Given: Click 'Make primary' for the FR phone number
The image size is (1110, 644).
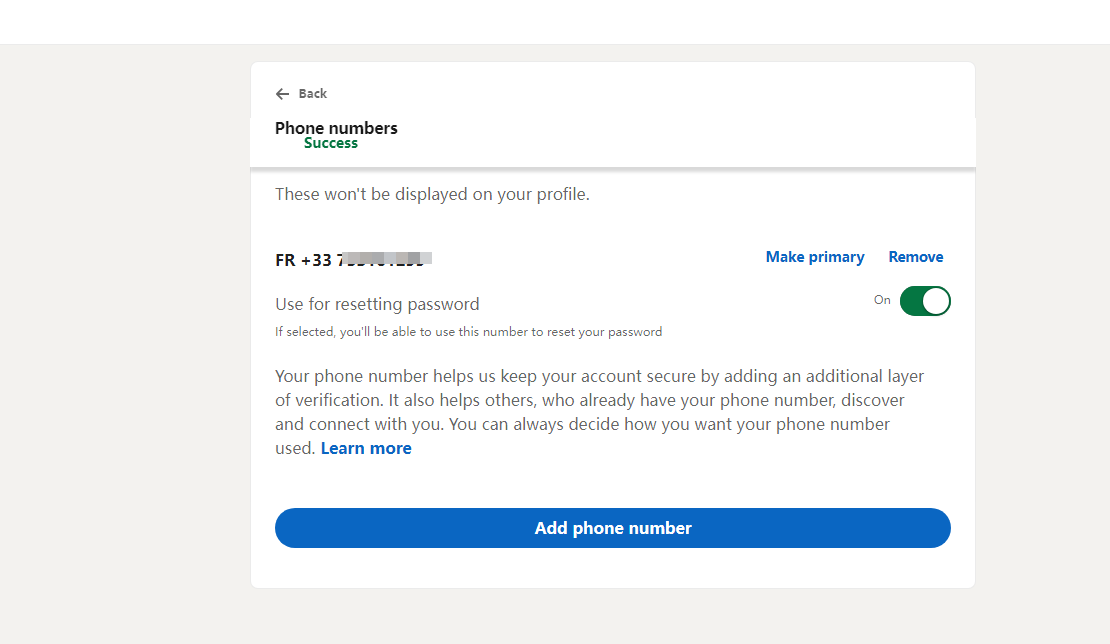Looking at the screenshot, I should (x=814, y=257).
